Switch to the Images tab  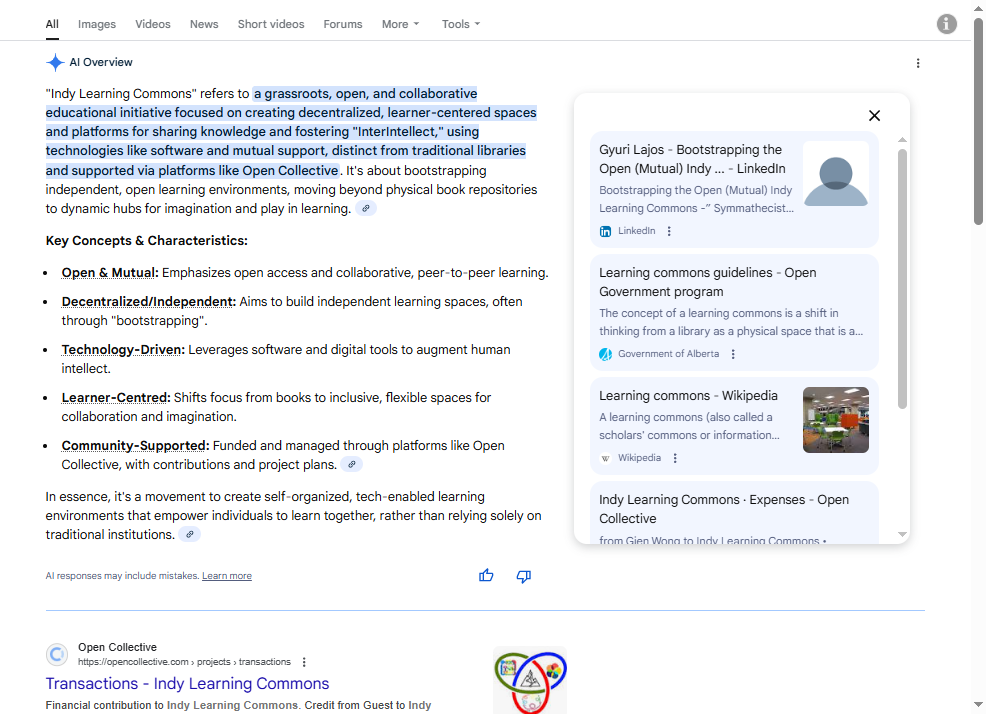tap(97, 24)
